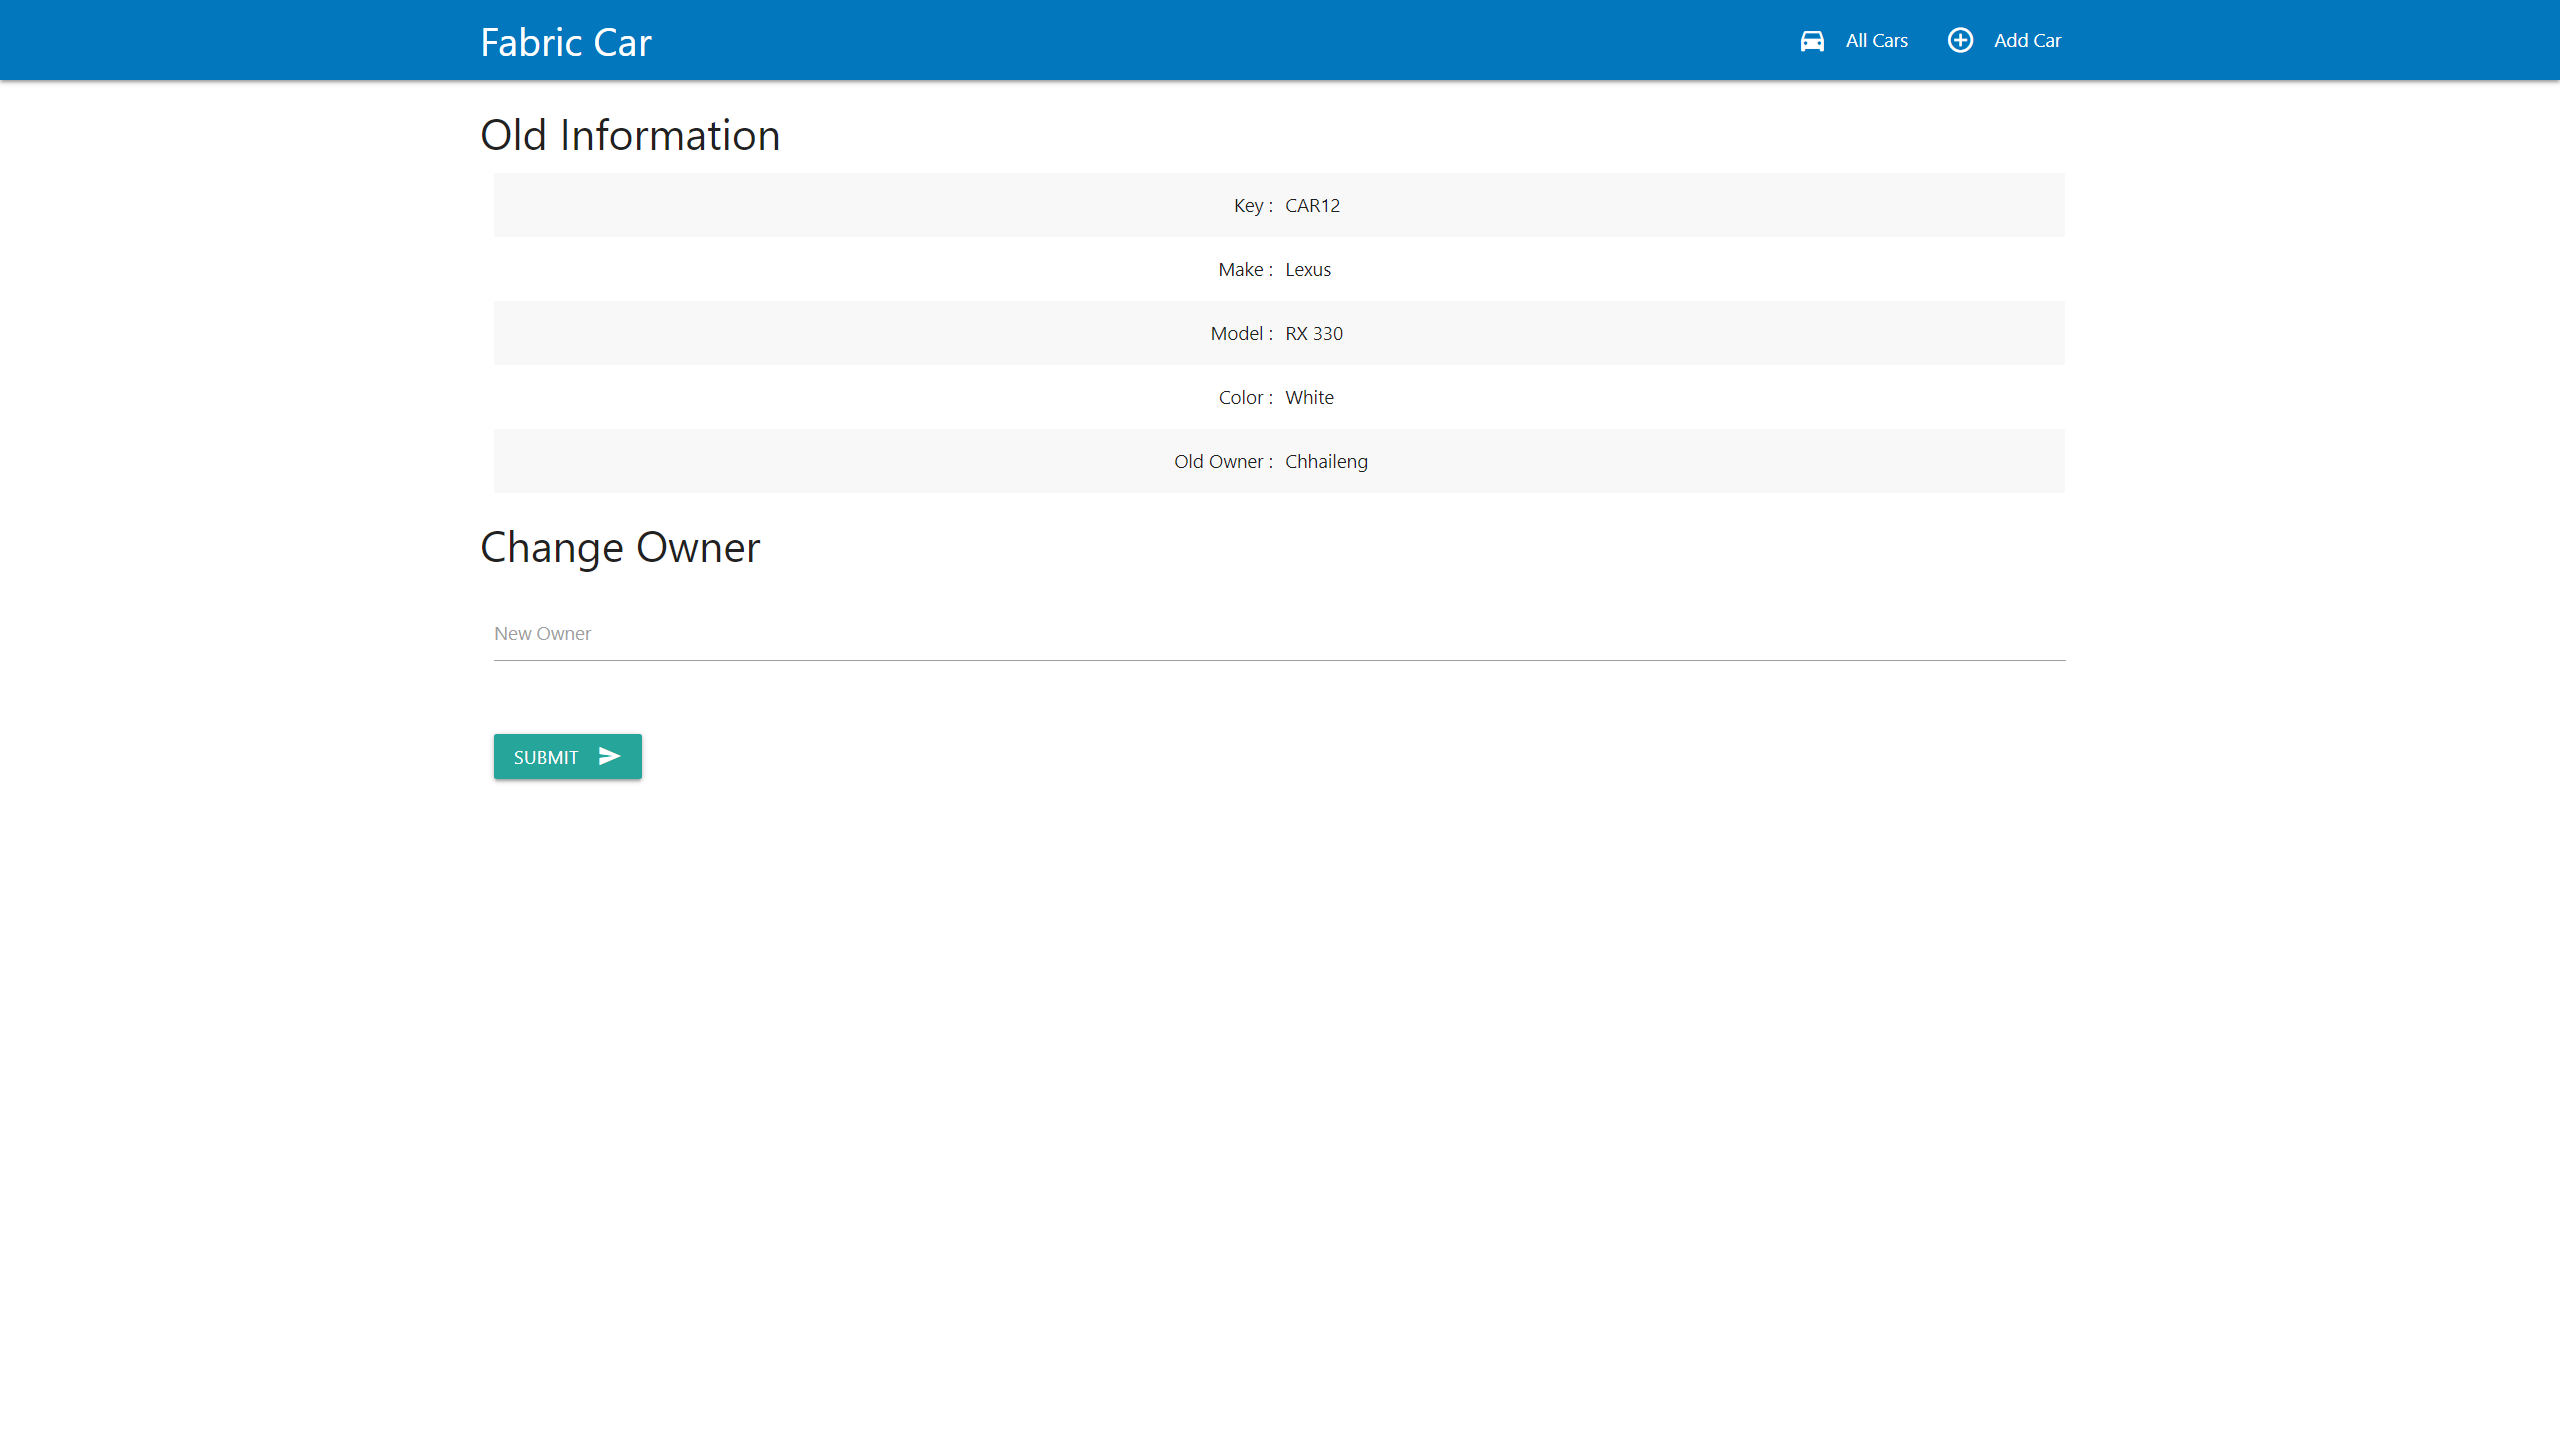
Task: Click the Old Information heading
Action: pyautogui.click(x=630, y=135)
